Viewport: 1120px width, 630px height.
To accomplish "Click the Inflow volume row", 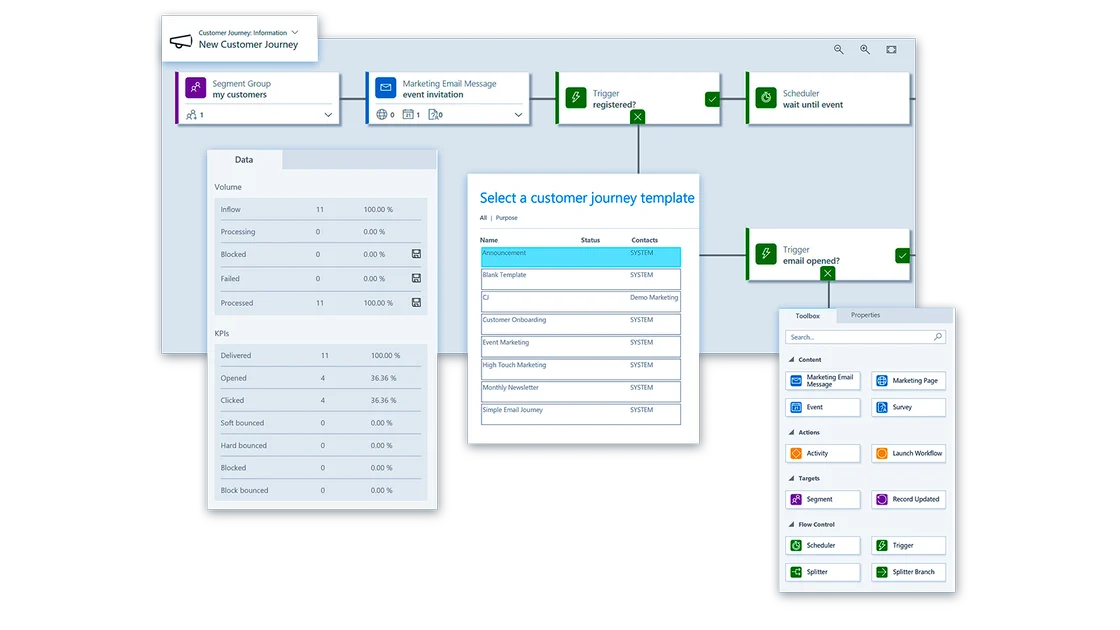I will pyautogui.click(x=321, y=209).
